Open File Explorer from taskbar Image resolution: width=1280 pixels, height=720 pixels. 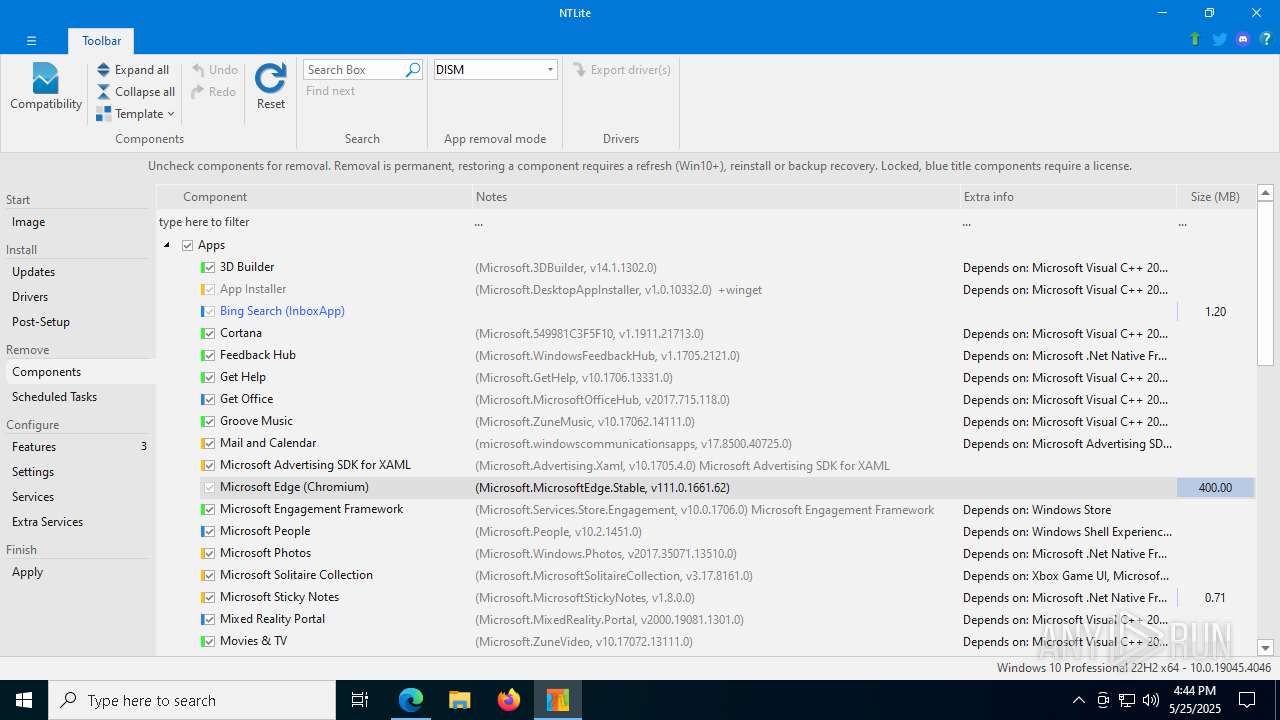(x=460, y=700)
